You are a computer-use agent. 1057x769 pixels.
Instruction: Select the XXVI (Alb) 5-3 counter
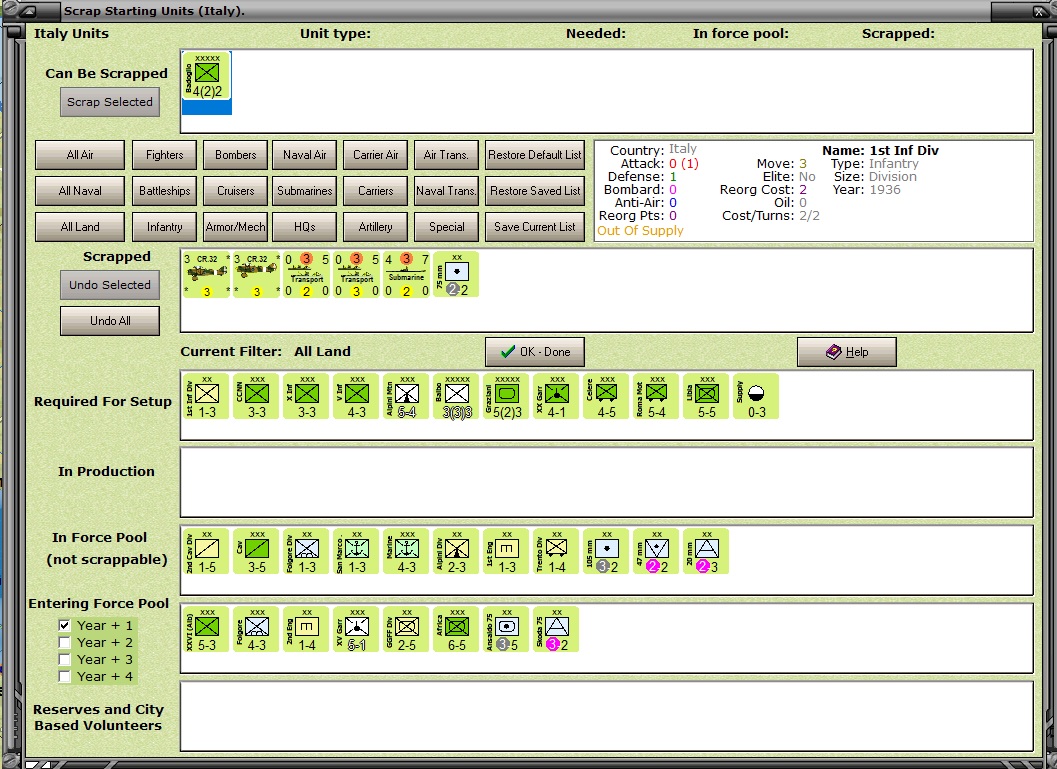[207, 629]
